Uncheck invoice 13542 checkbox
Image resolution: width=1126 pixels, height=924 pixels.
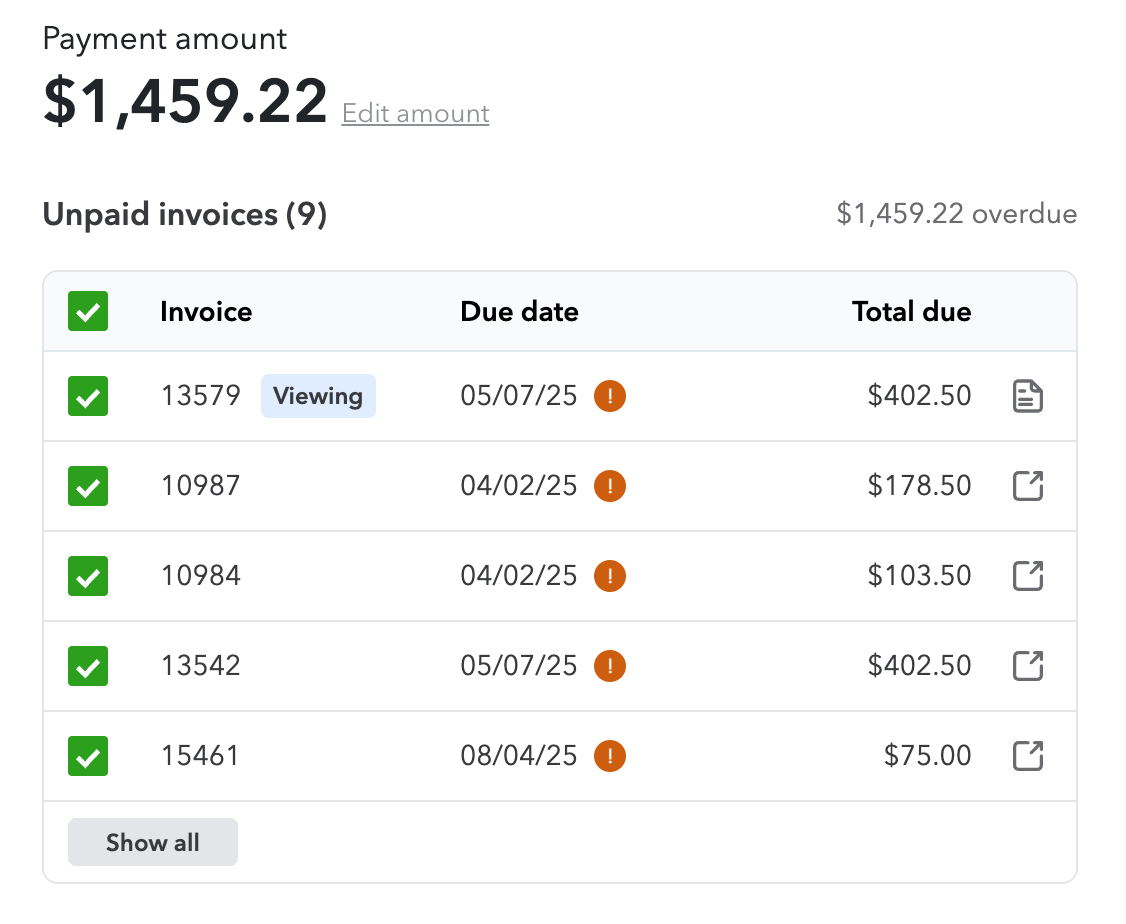(88, 666)
